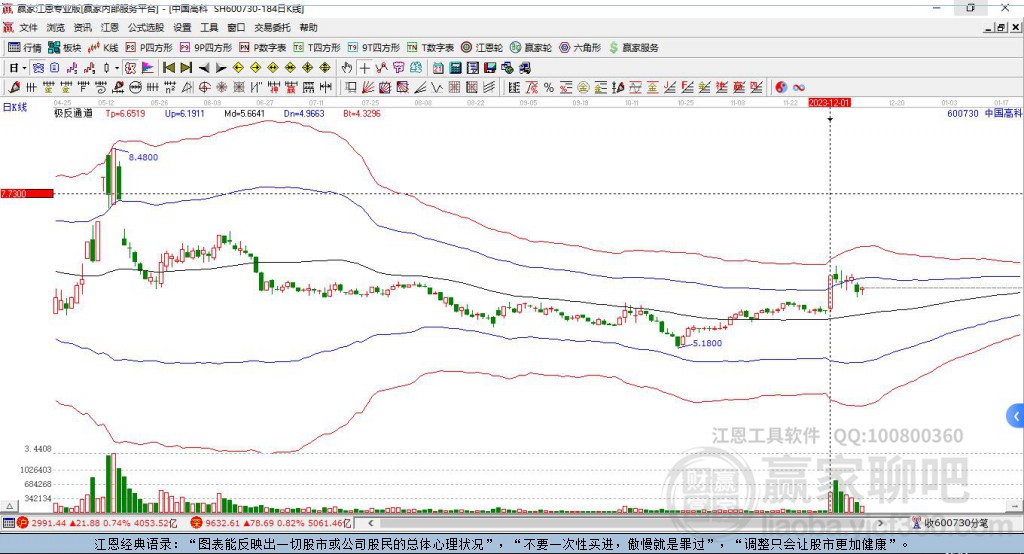The width and height of the screenshot is (1024, 554).
Task: Open the 公式选股 menu
Action: point(146,27)
